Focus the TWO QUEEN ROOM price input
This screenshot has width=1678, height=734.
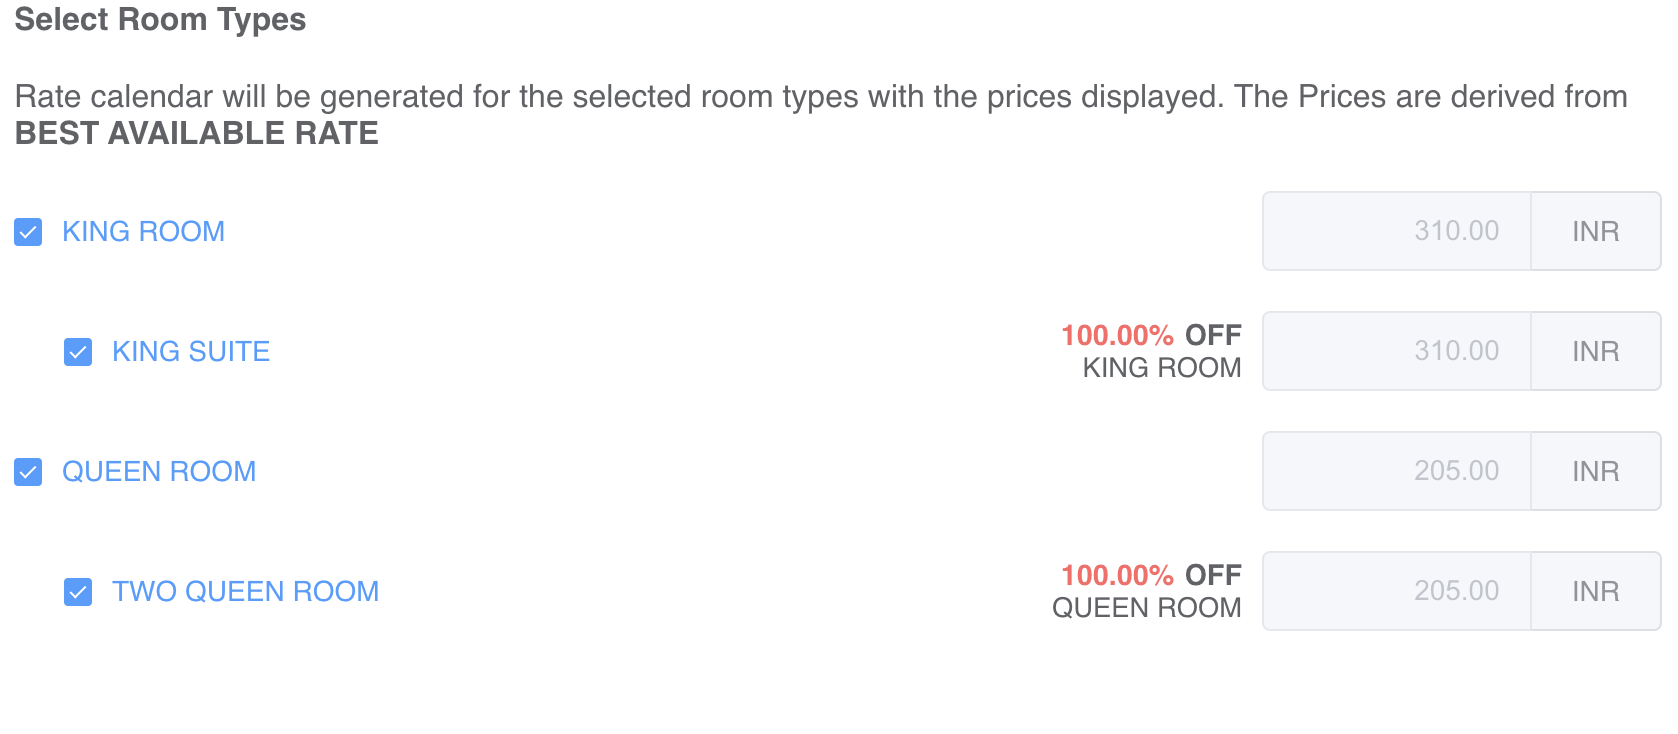point(1397,591)
